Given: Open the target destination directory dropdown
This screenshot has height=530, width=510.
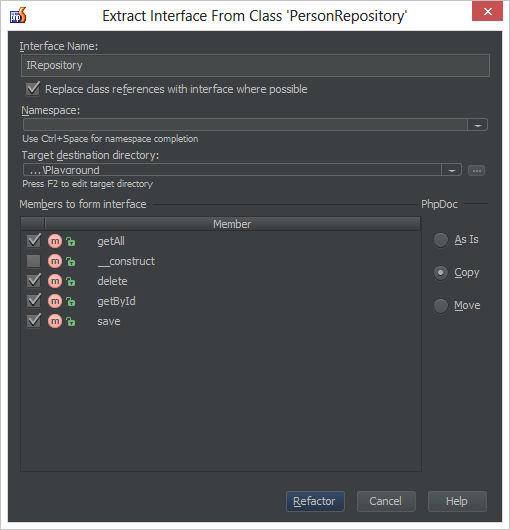Looking at the screenshot, I should coord(452,170).
